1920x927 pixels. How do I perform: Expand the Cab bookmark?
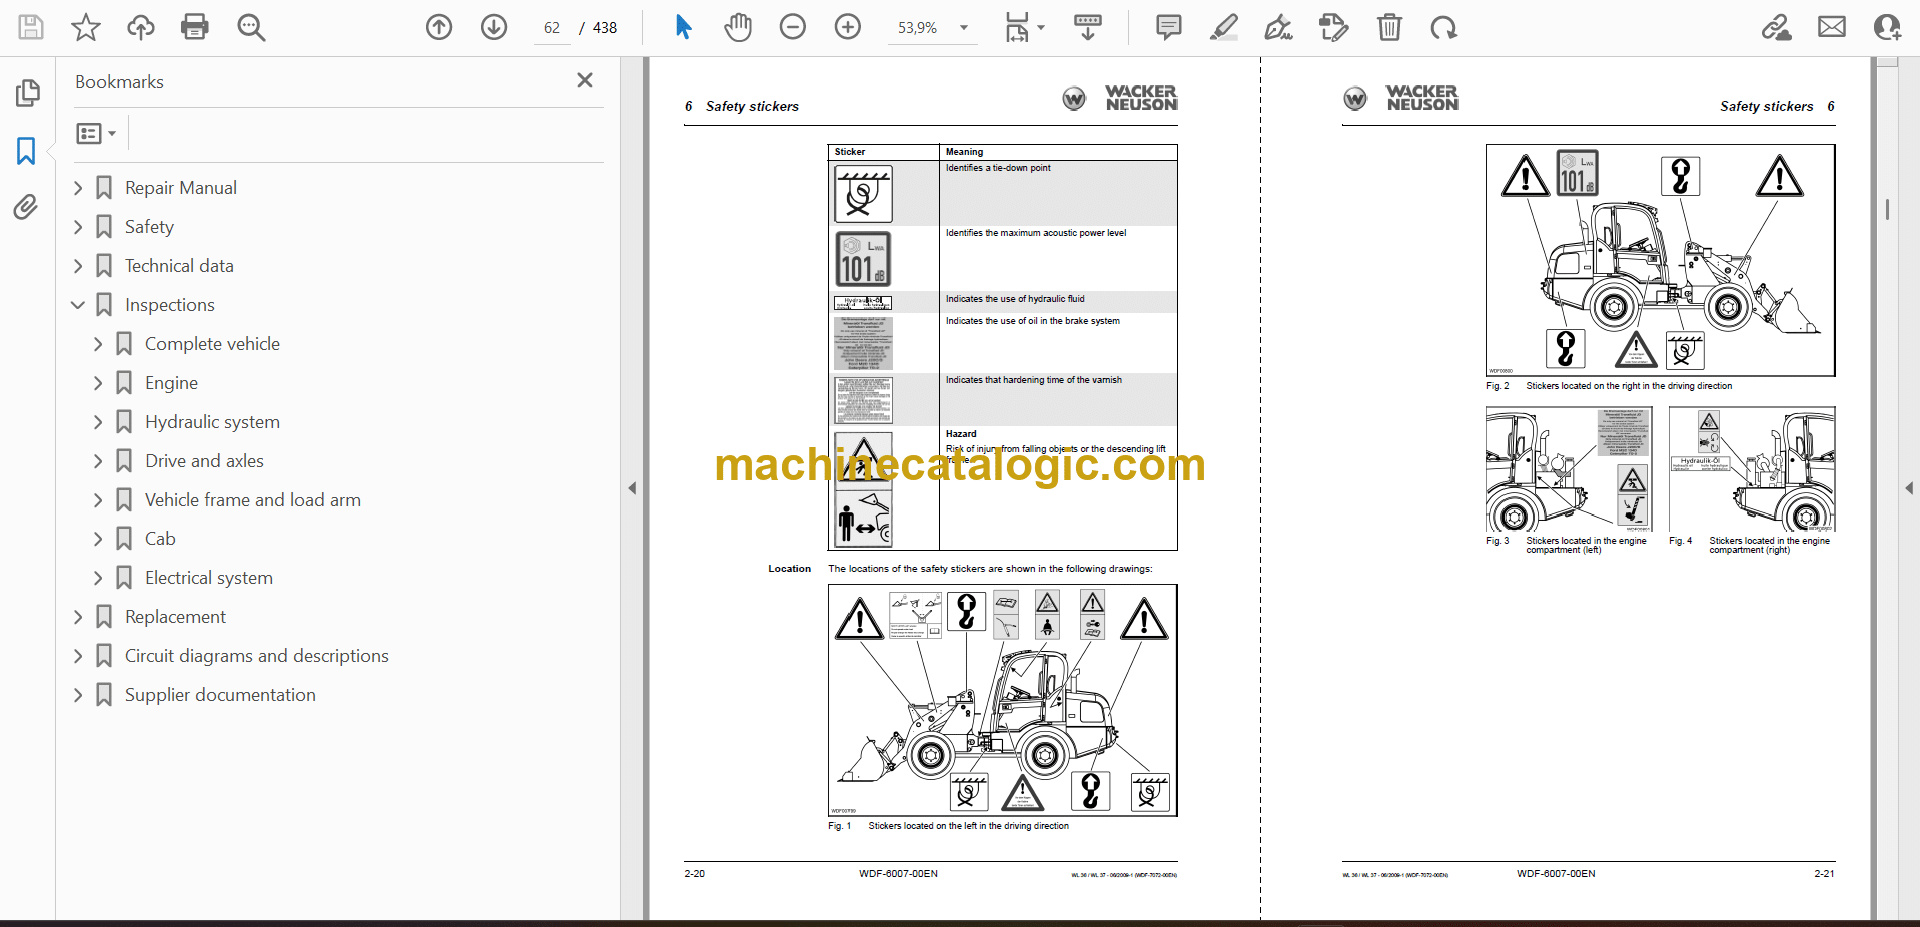(98, 539)
